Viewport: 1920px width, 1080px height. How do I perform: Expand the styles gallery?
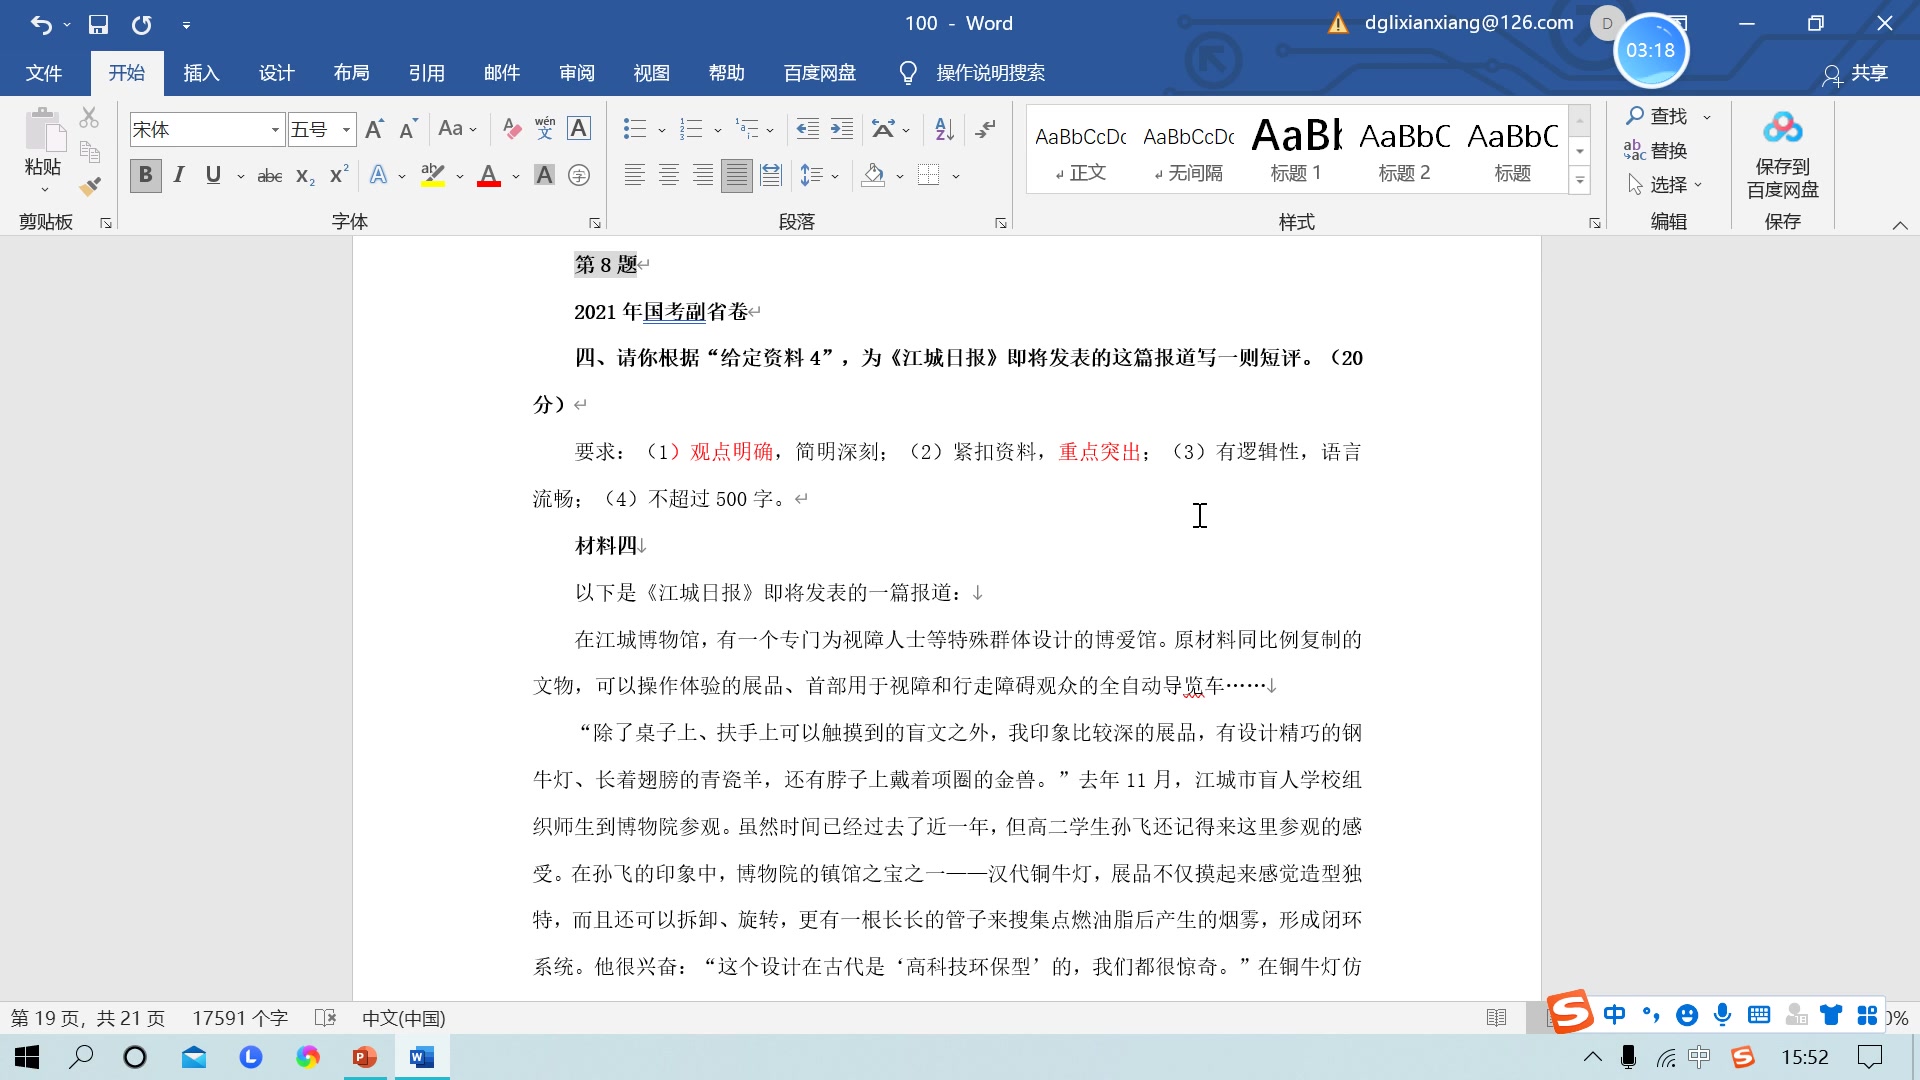click(1580, 181)
